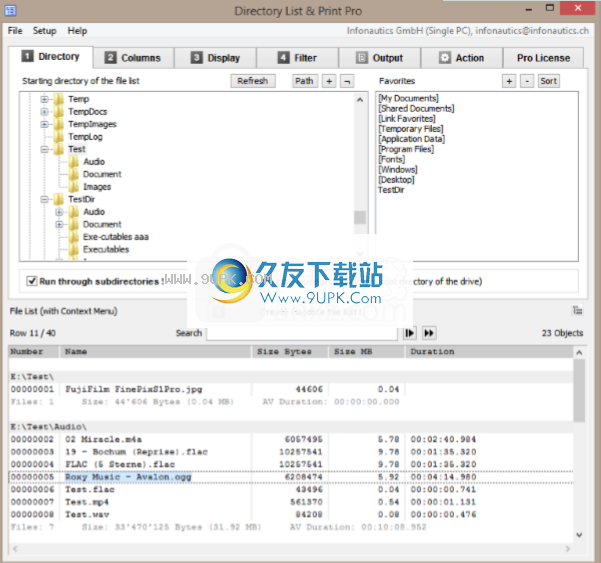Screen dimensions: 601x563
Task: Click the number 3 icon on the Display tab
Action: click(x=196, y=58)
